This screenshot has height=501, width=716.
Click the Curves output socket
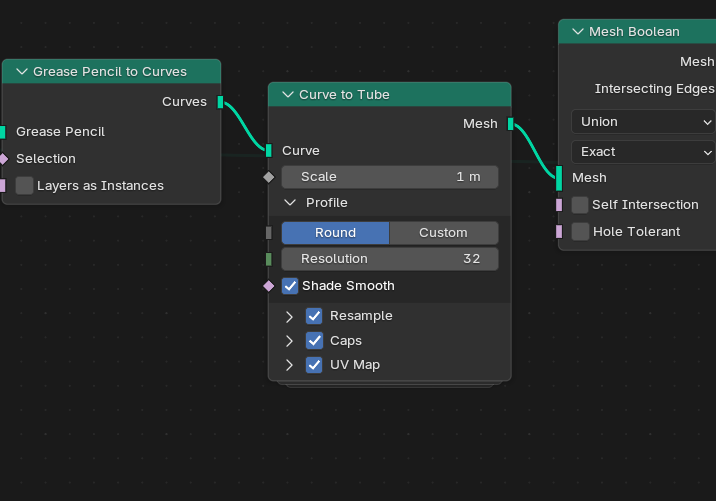tap(221, 102)
